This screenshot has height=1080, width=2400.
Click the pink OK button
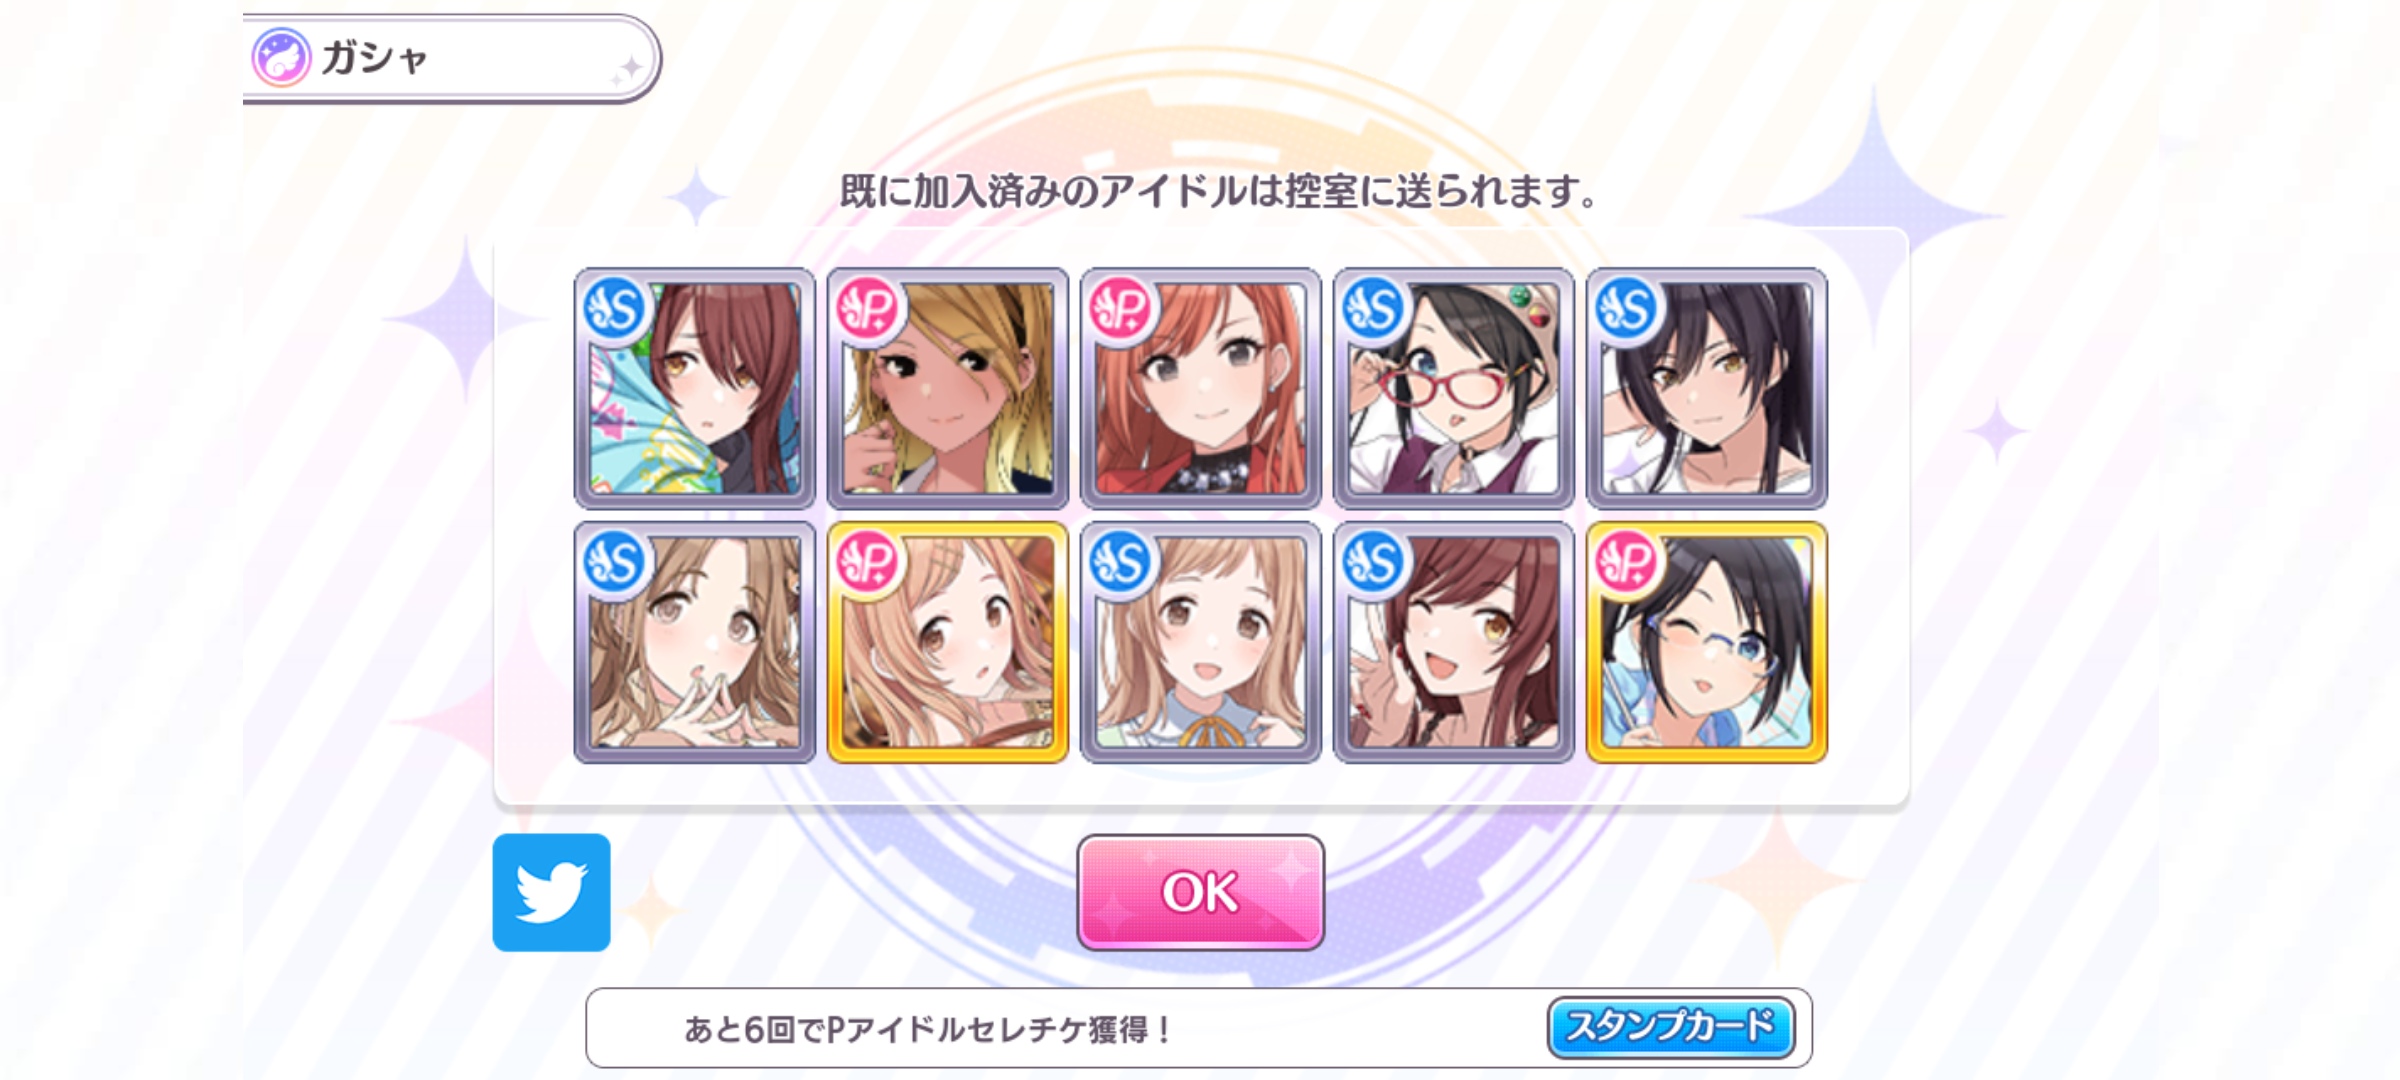(1200, 892)
